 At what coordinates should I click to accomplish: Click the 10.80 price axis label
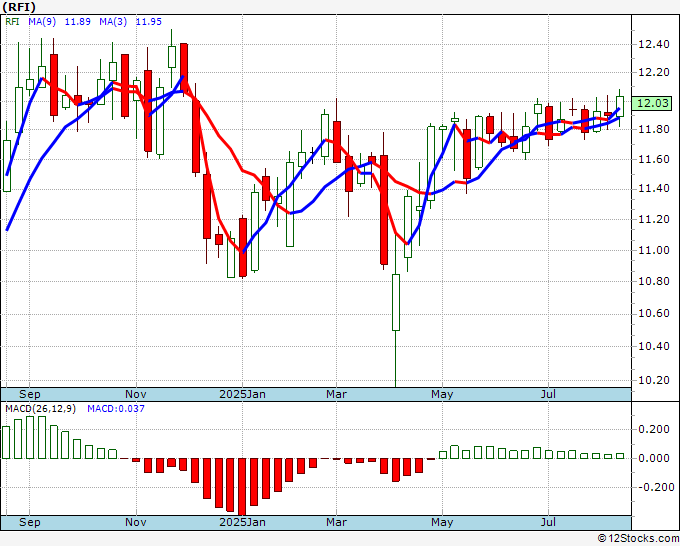point(653,281)
